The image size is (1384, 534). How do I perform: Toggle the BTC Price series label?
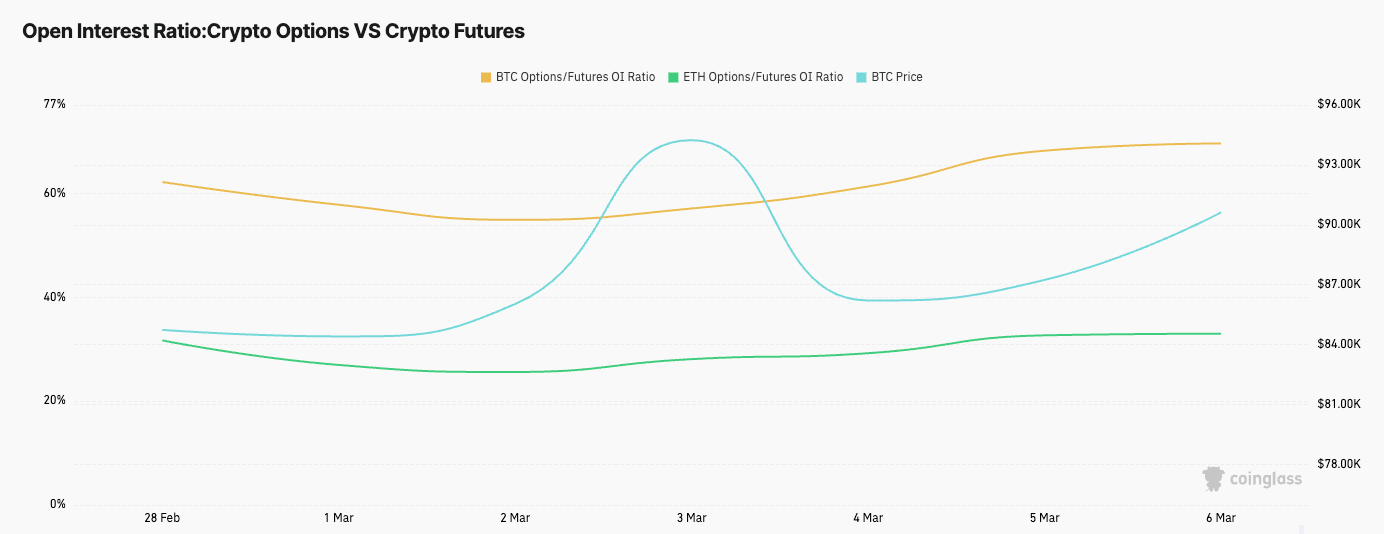pyautogui.click(x=897, y=77)
